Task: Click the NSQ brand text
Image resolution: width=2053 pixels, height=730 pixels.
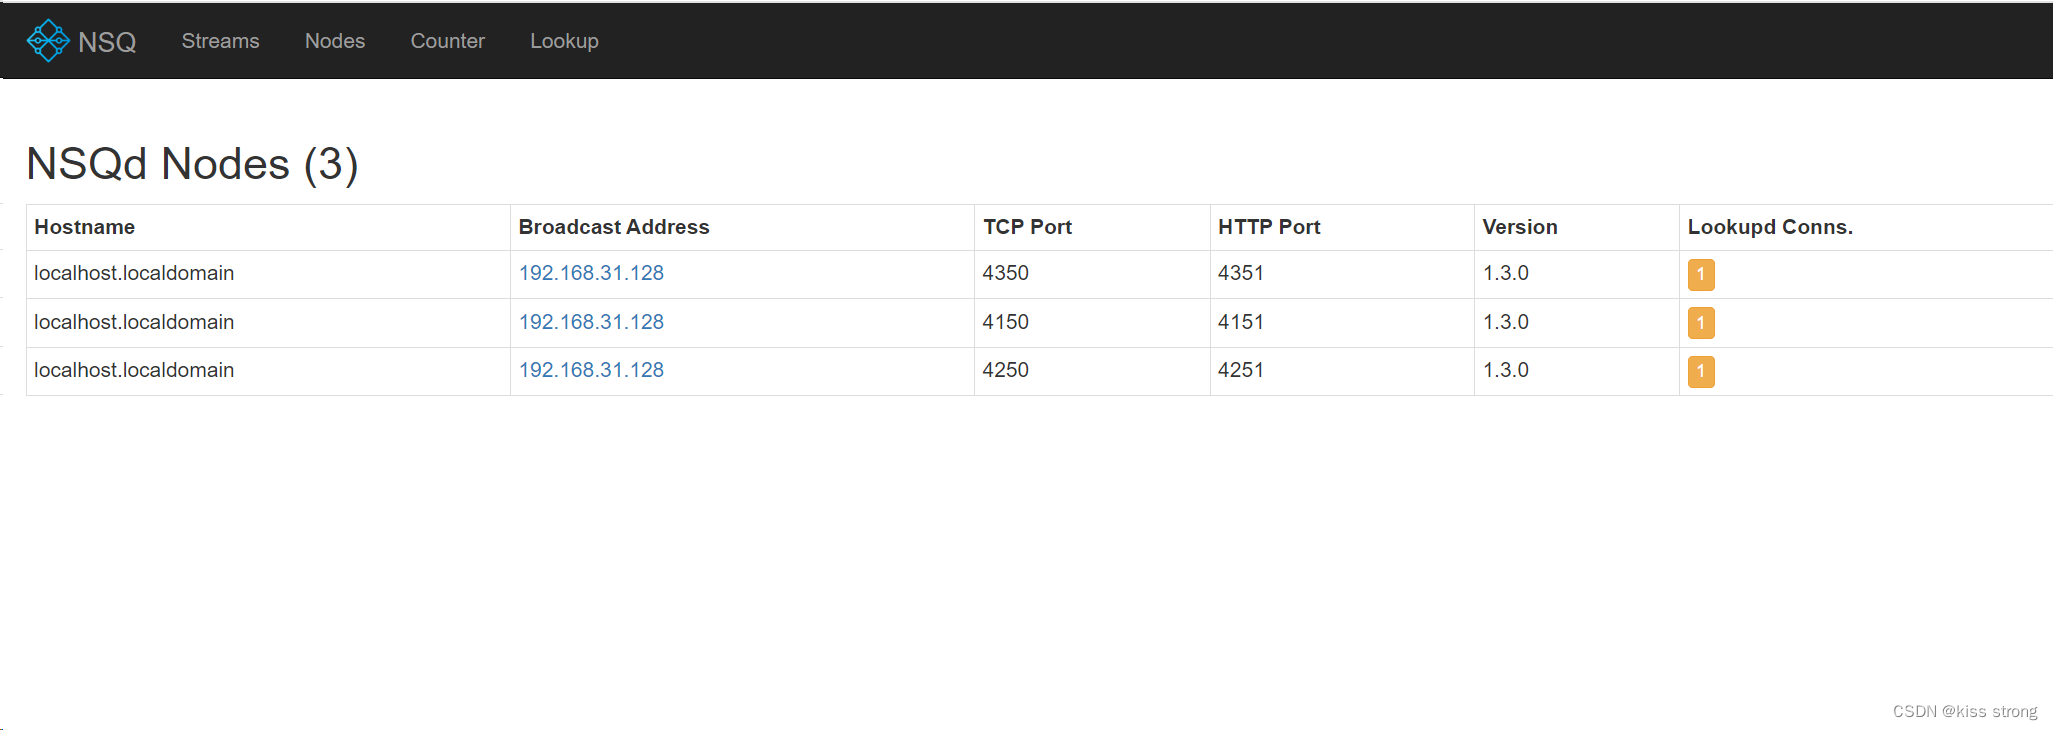Action: tap(107, 42)
